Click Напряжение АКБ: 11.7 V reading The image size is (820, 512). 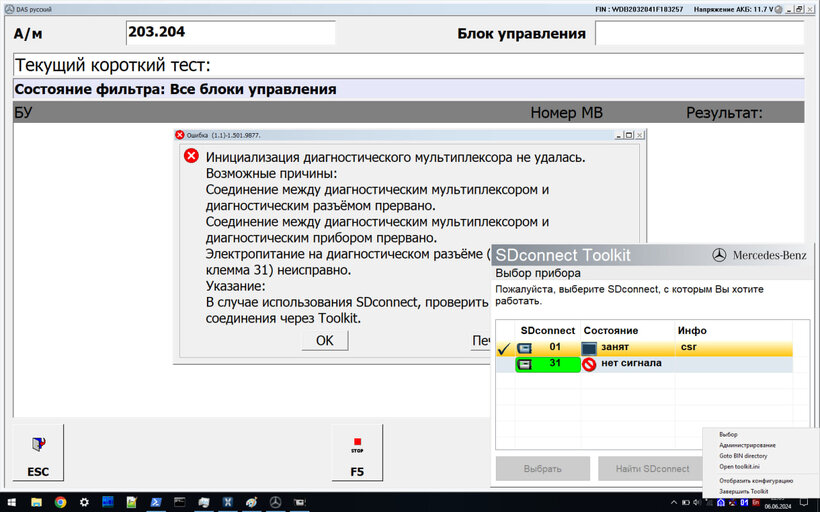[733, 9]
